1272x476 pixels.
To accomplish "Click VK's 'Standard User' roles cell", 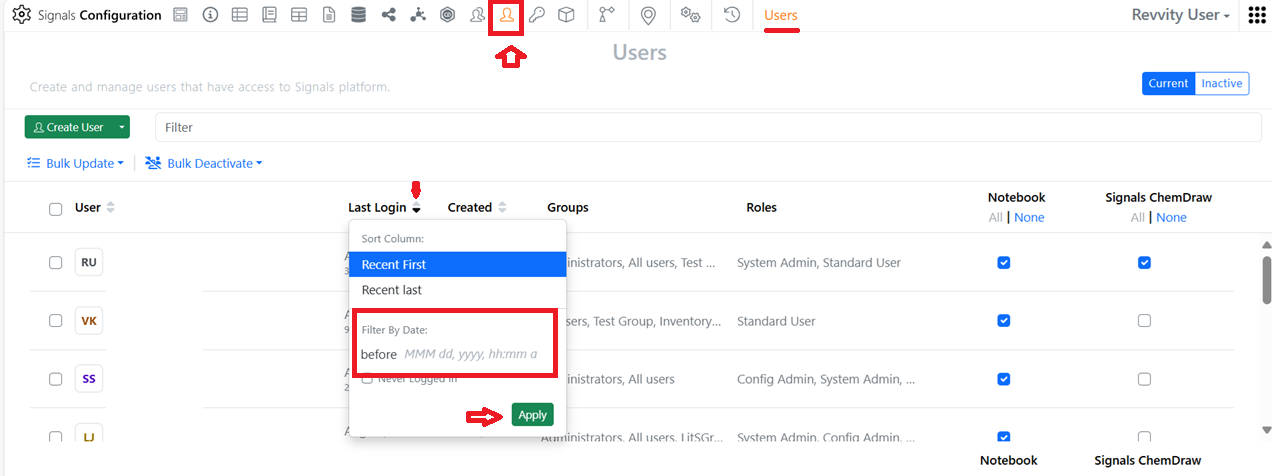I will pos(776,321).
